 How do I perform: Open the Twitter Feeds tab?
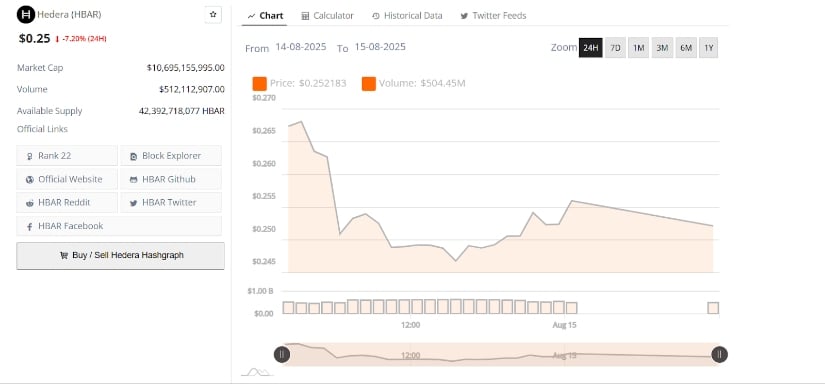click(x=493, y=16)
